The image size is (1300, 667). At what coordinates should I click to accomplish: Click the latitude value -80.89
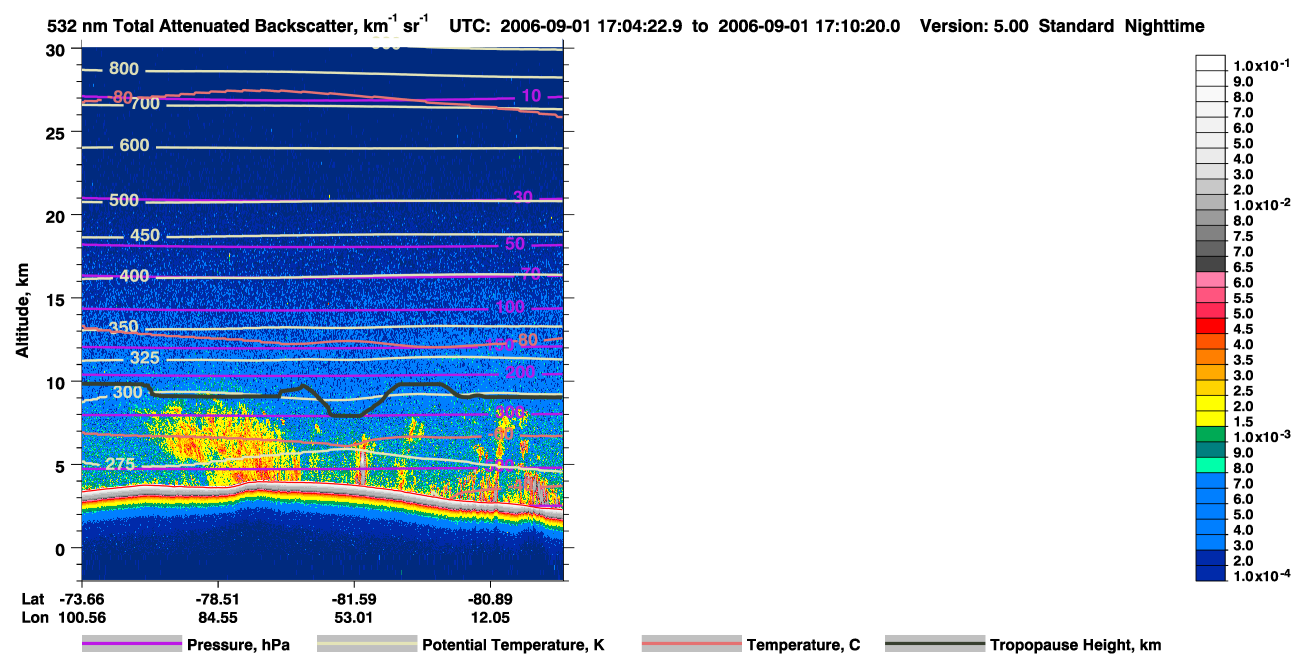tap(491, 598)
